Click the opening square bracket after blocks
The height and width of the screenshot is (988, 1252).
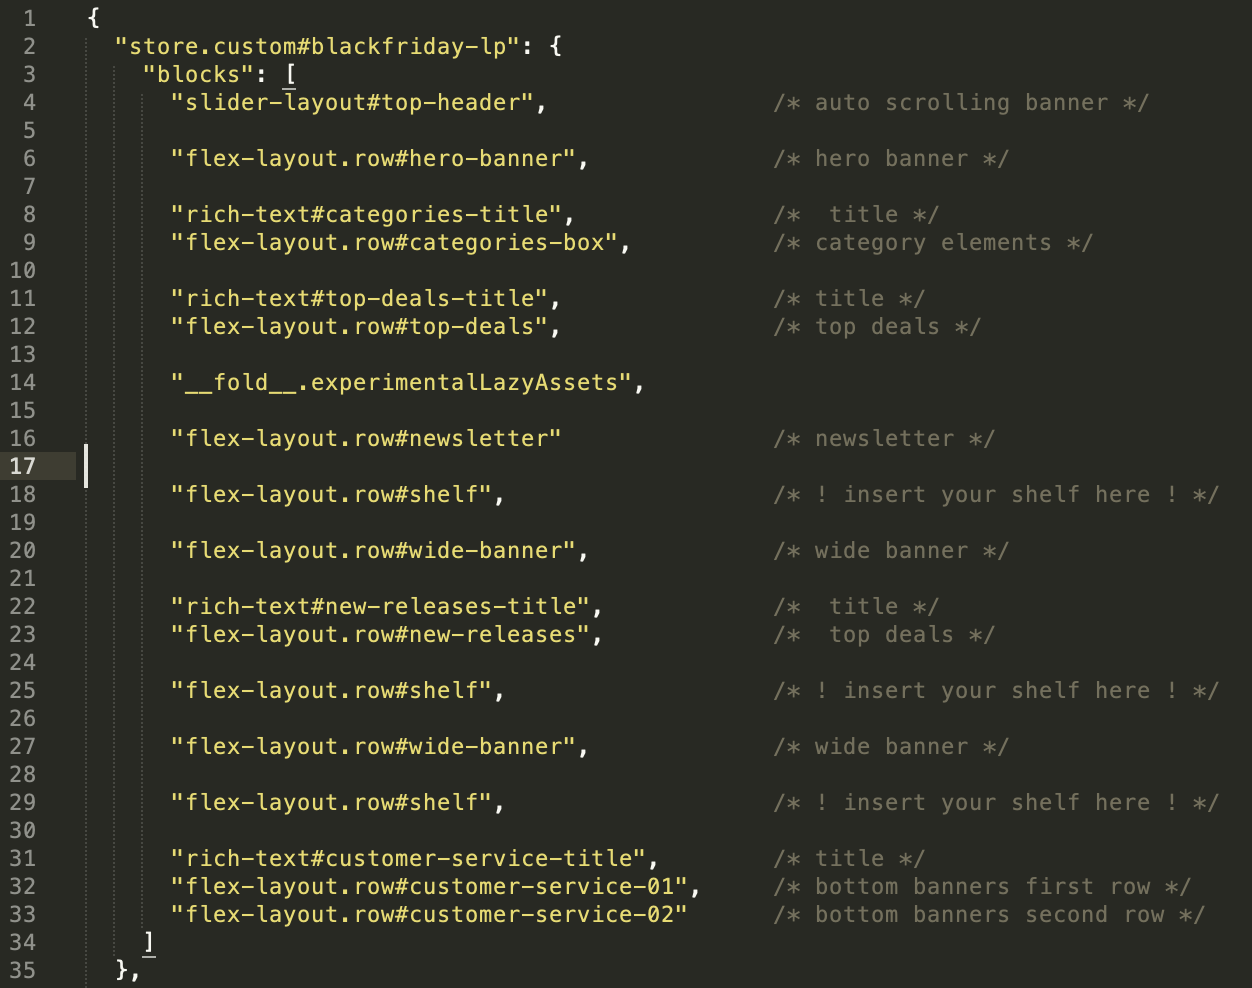click(290, 74)
